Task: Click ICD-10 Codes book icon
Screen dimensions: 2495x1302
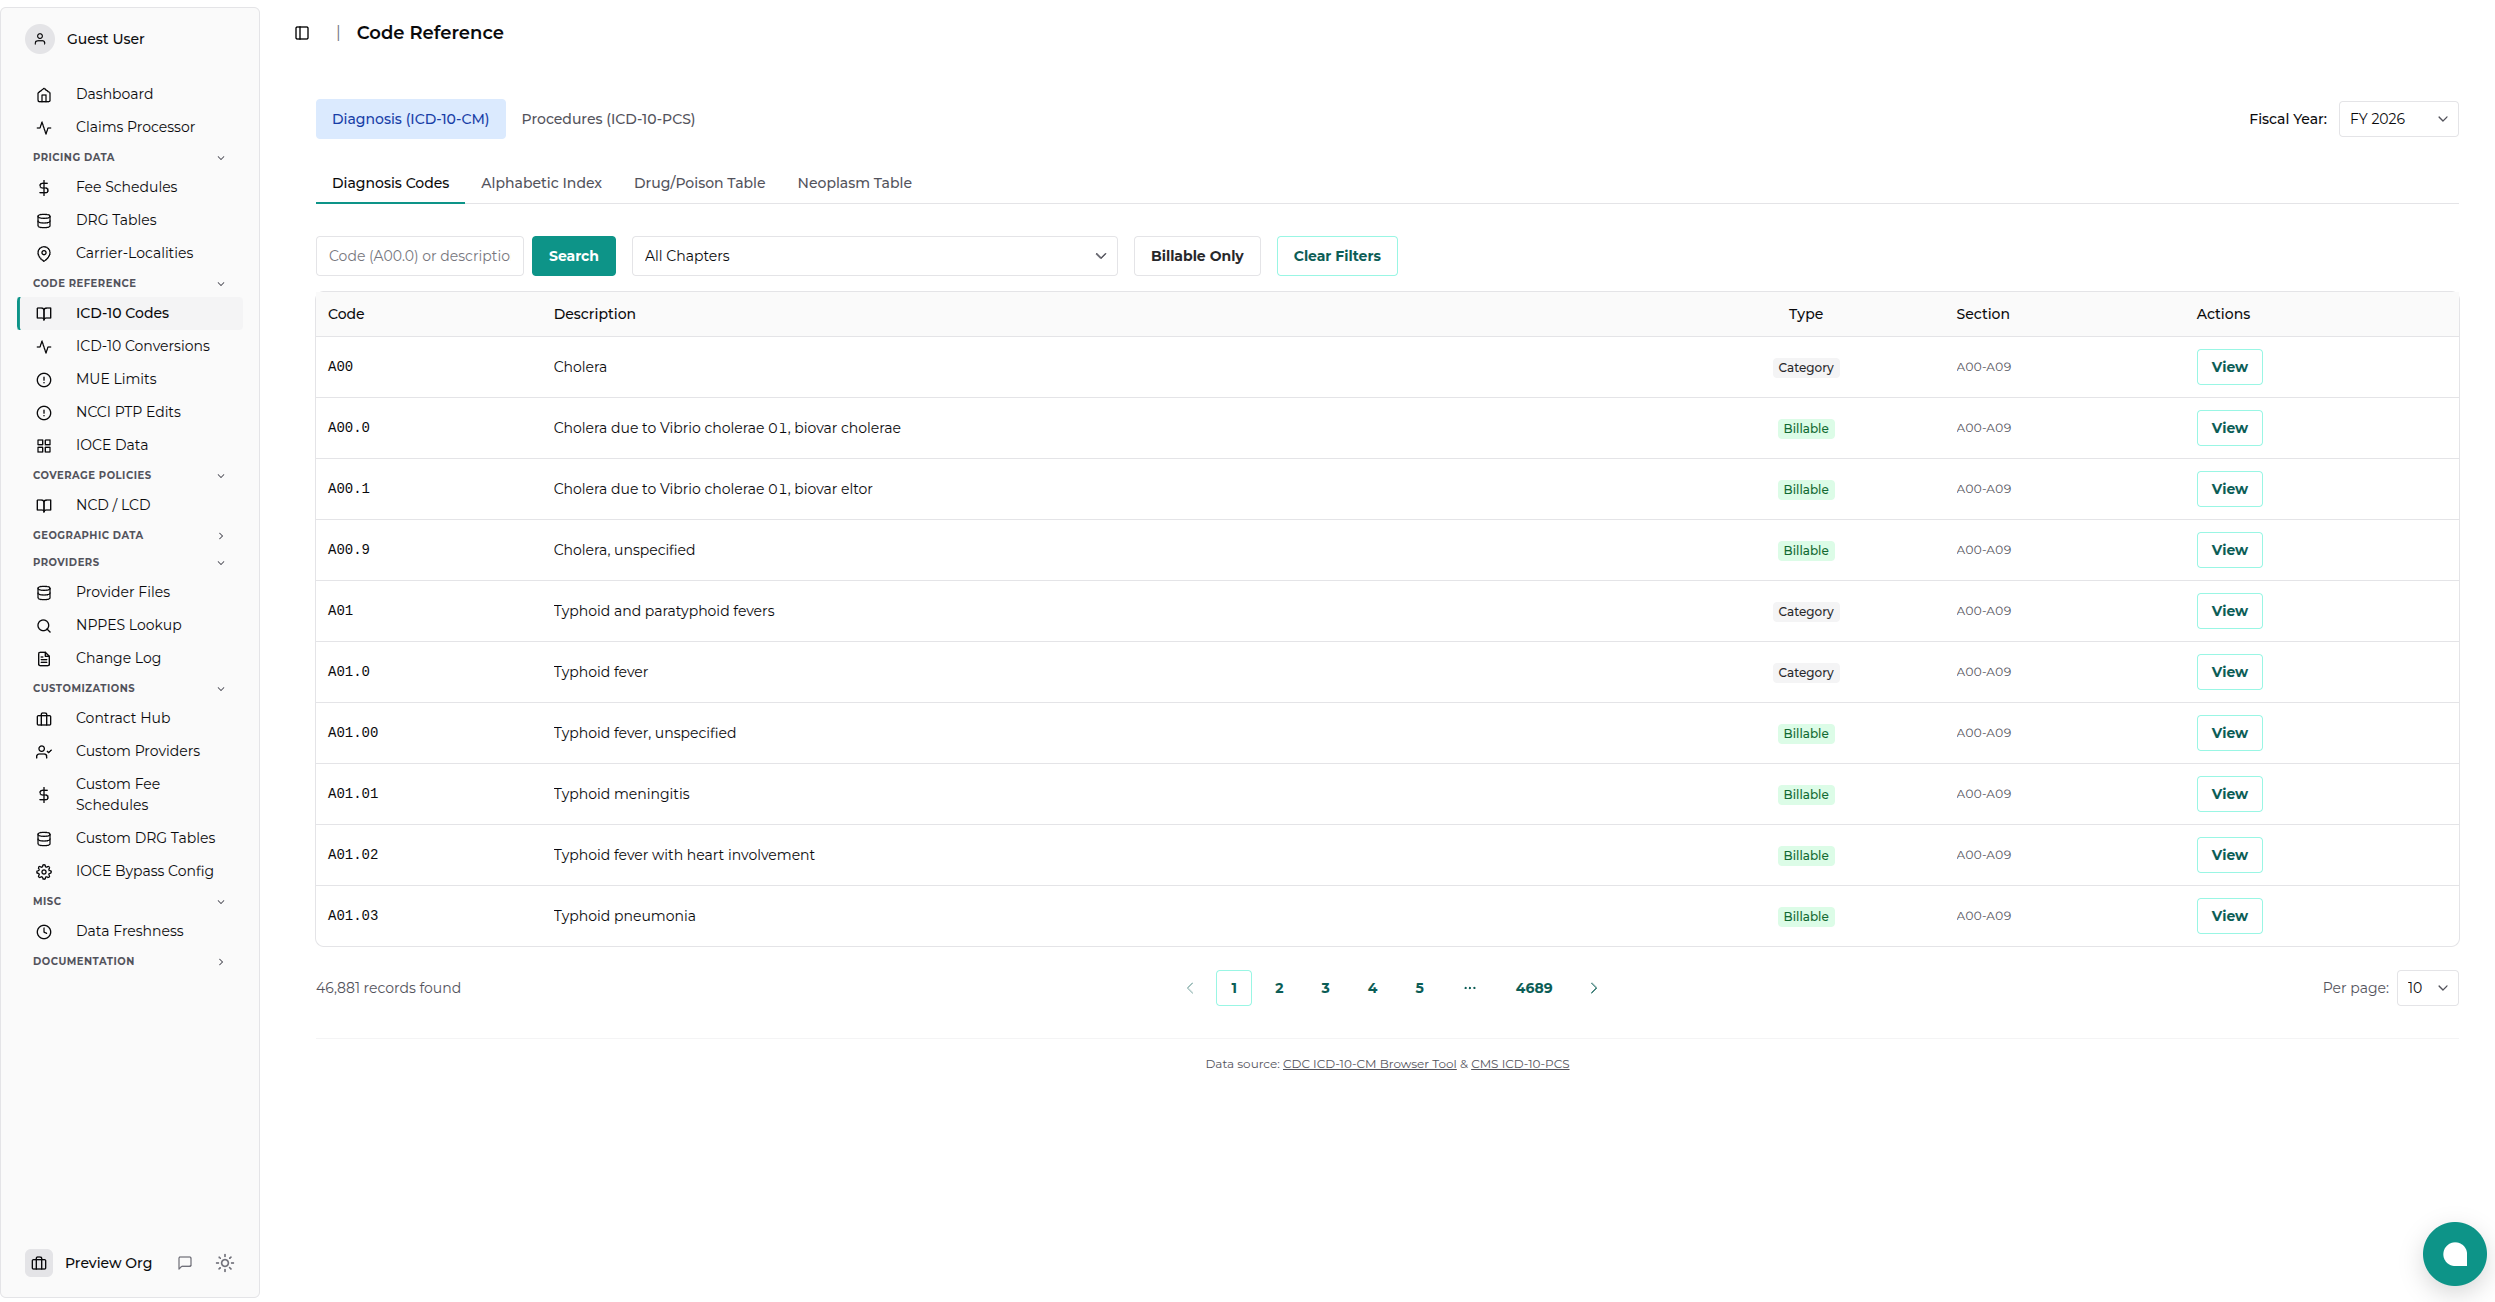Action: (44, 314)
